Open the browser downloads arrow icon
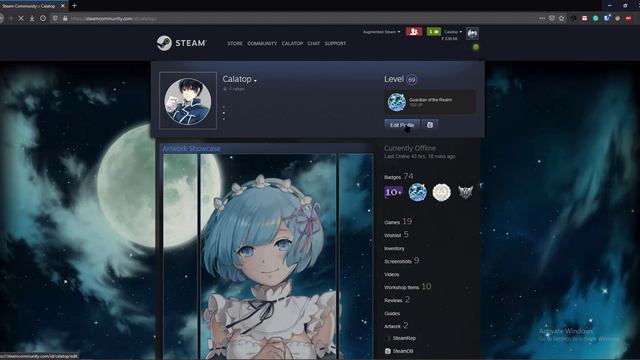 pyautogui.click(x=32, y=18)
